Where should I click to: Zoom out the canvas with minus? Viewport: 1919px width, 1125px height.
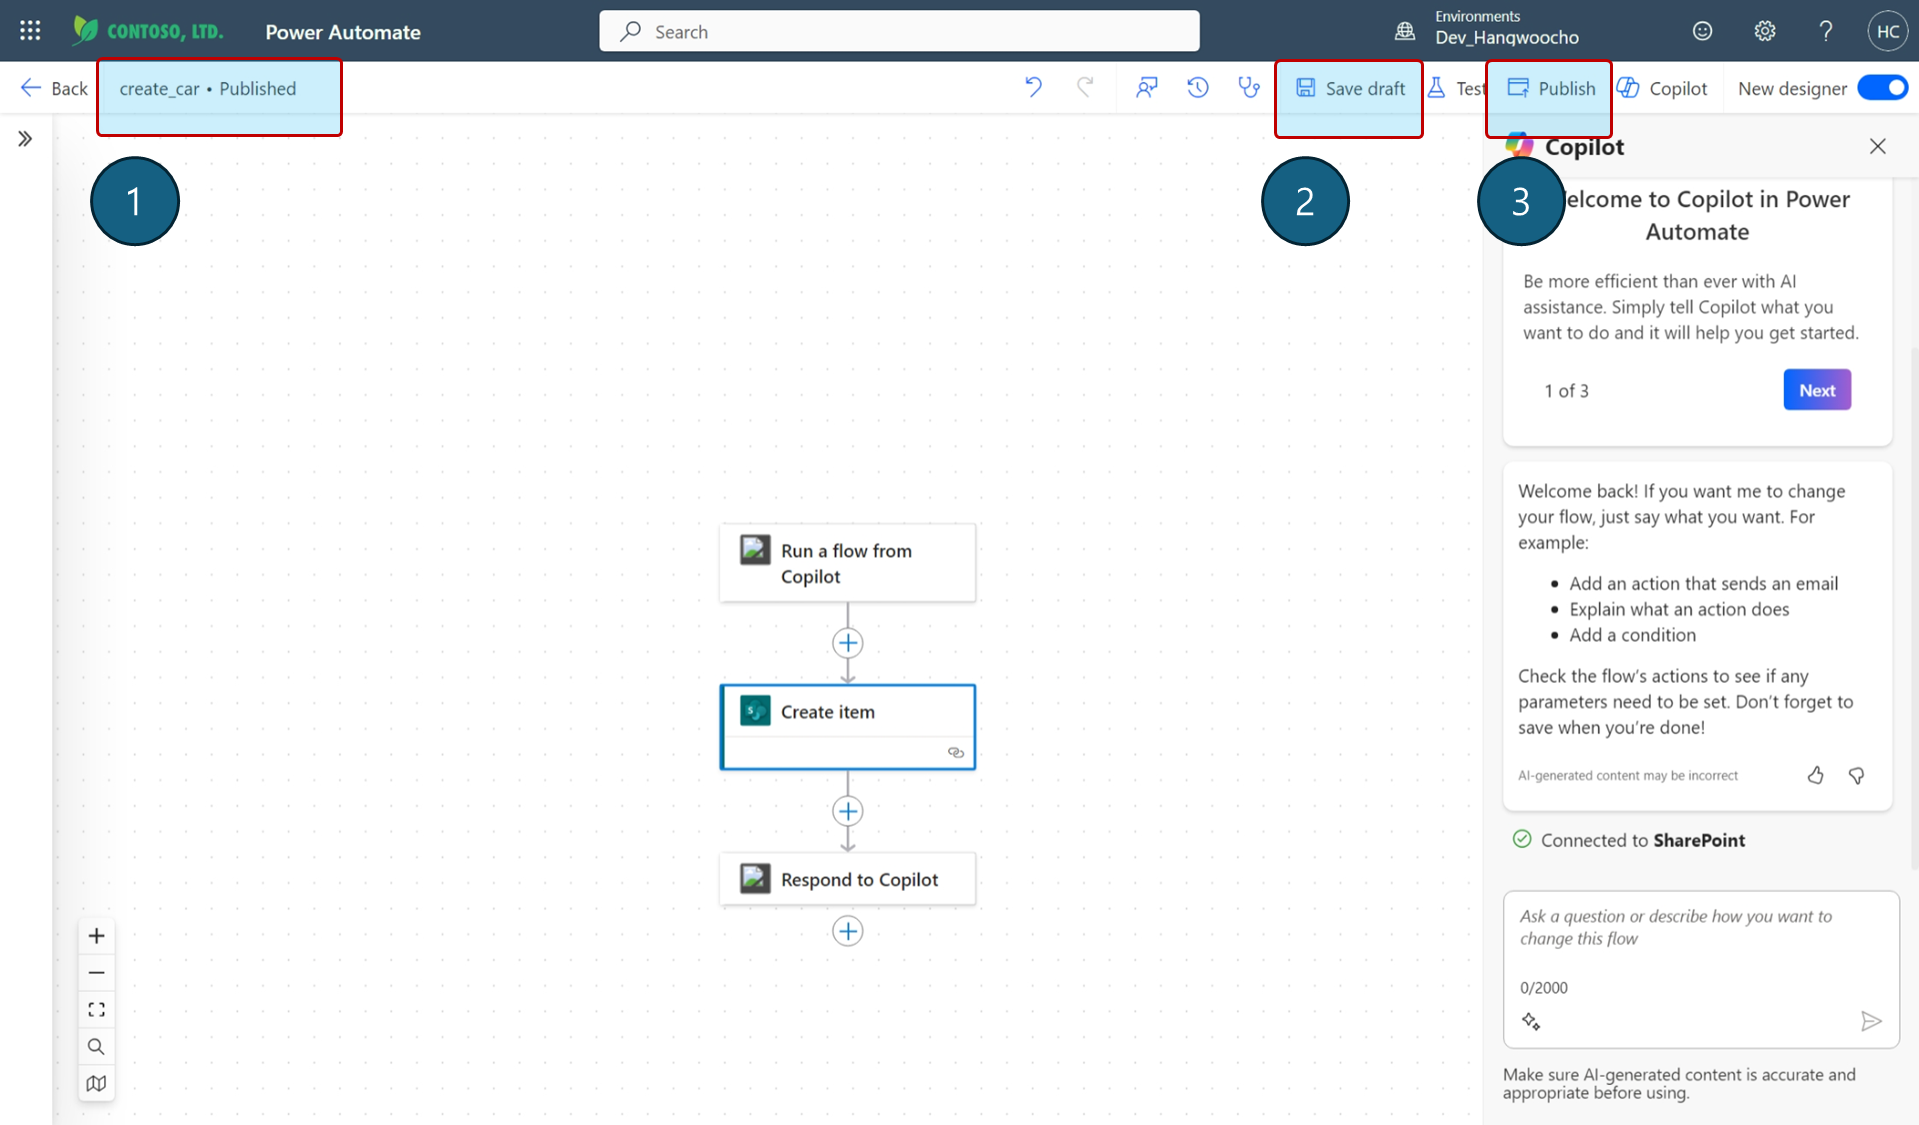coord(96,973)
